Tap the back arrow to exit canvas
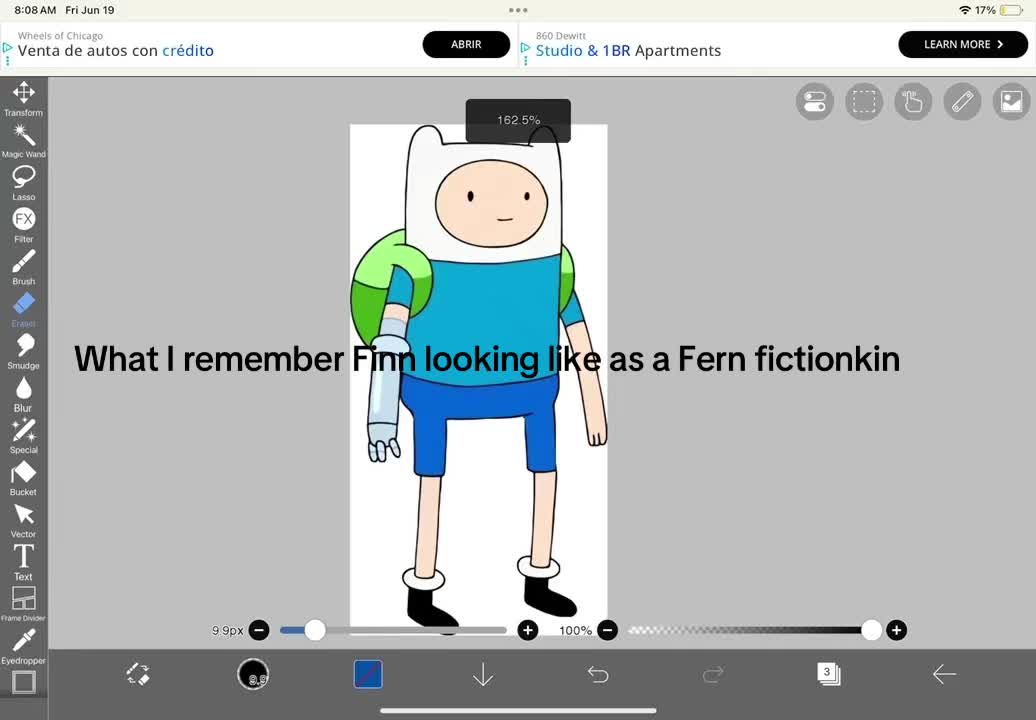The image size is (1036, 720). 944,674
